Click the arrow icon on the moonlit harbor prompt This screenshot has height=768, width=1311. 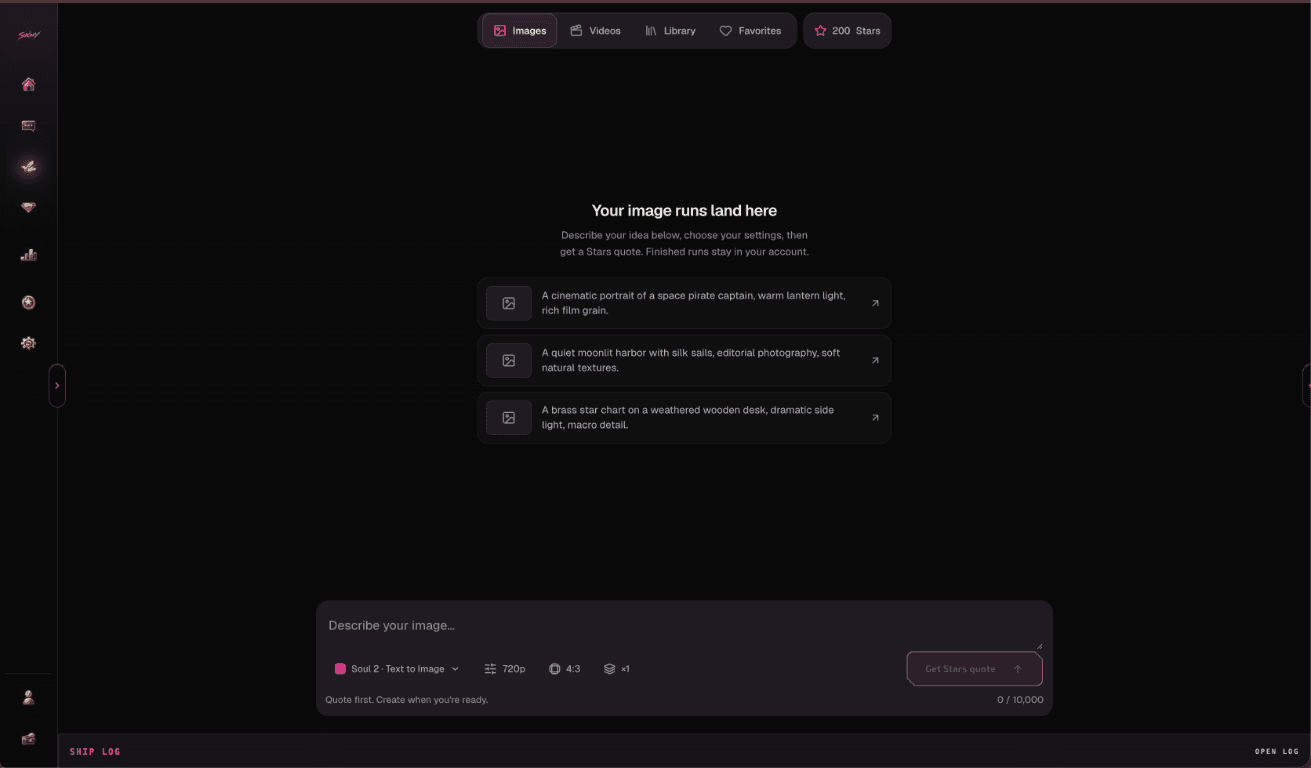(x=875, y=360)
